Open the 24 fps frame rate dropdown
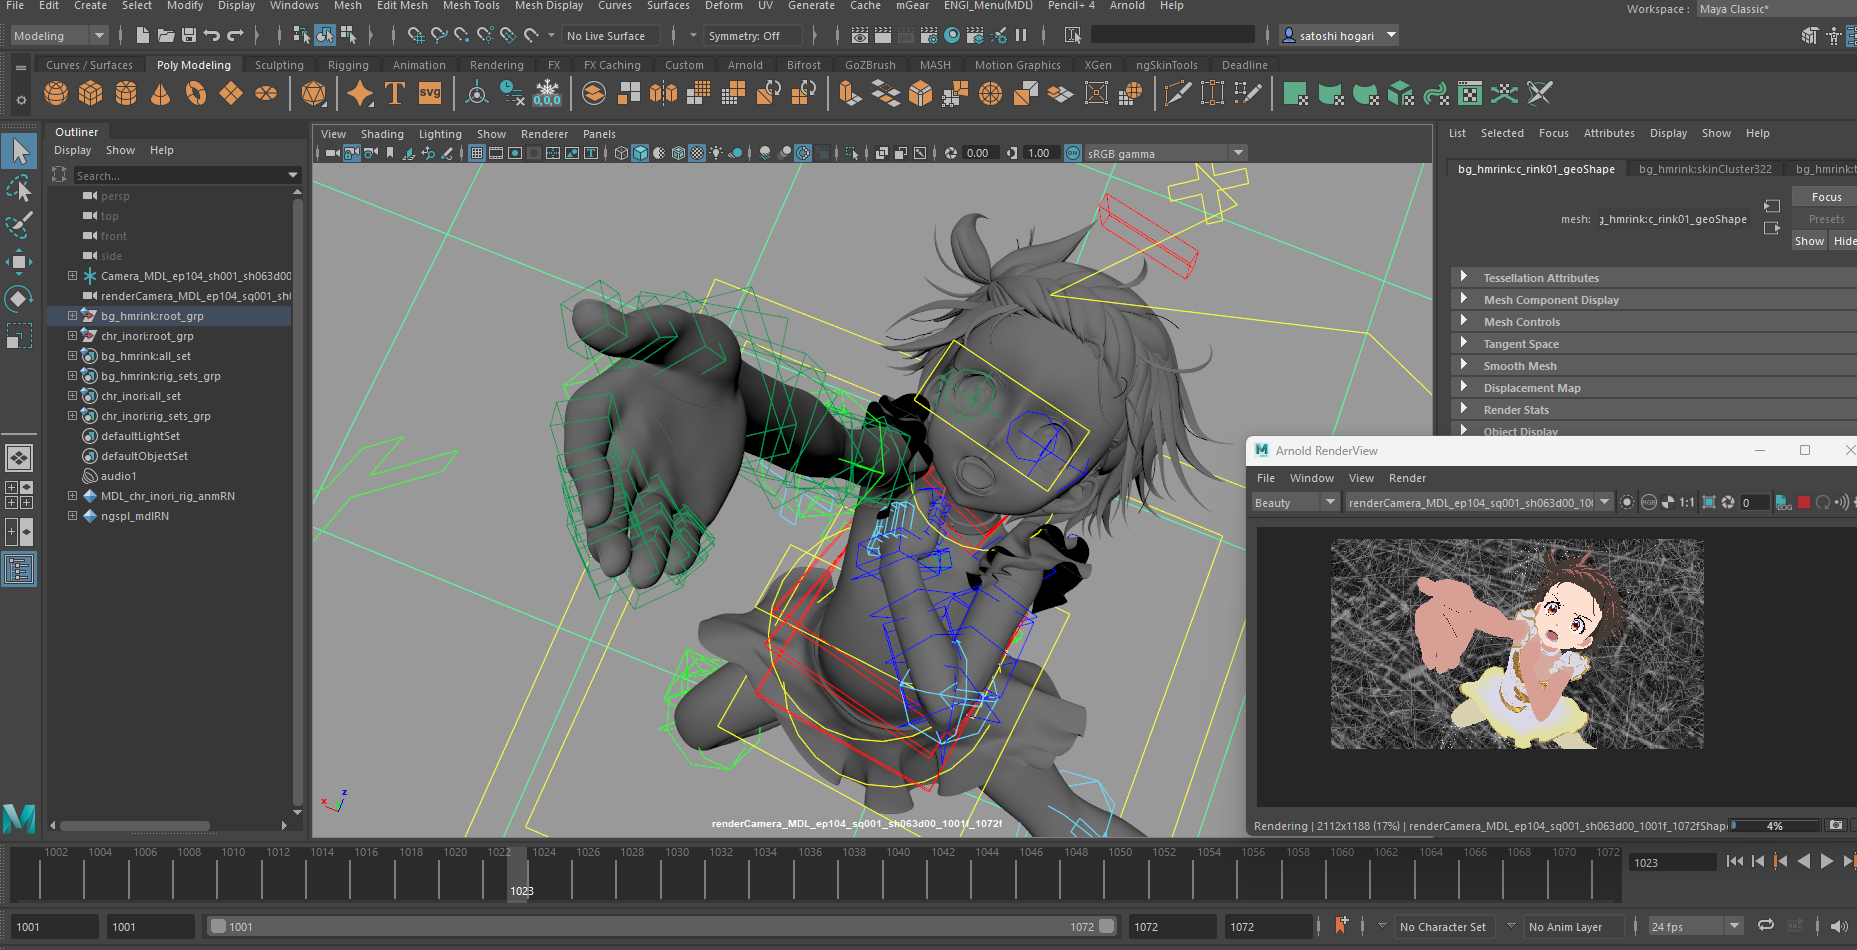1857x950 pixels. 1696,927
